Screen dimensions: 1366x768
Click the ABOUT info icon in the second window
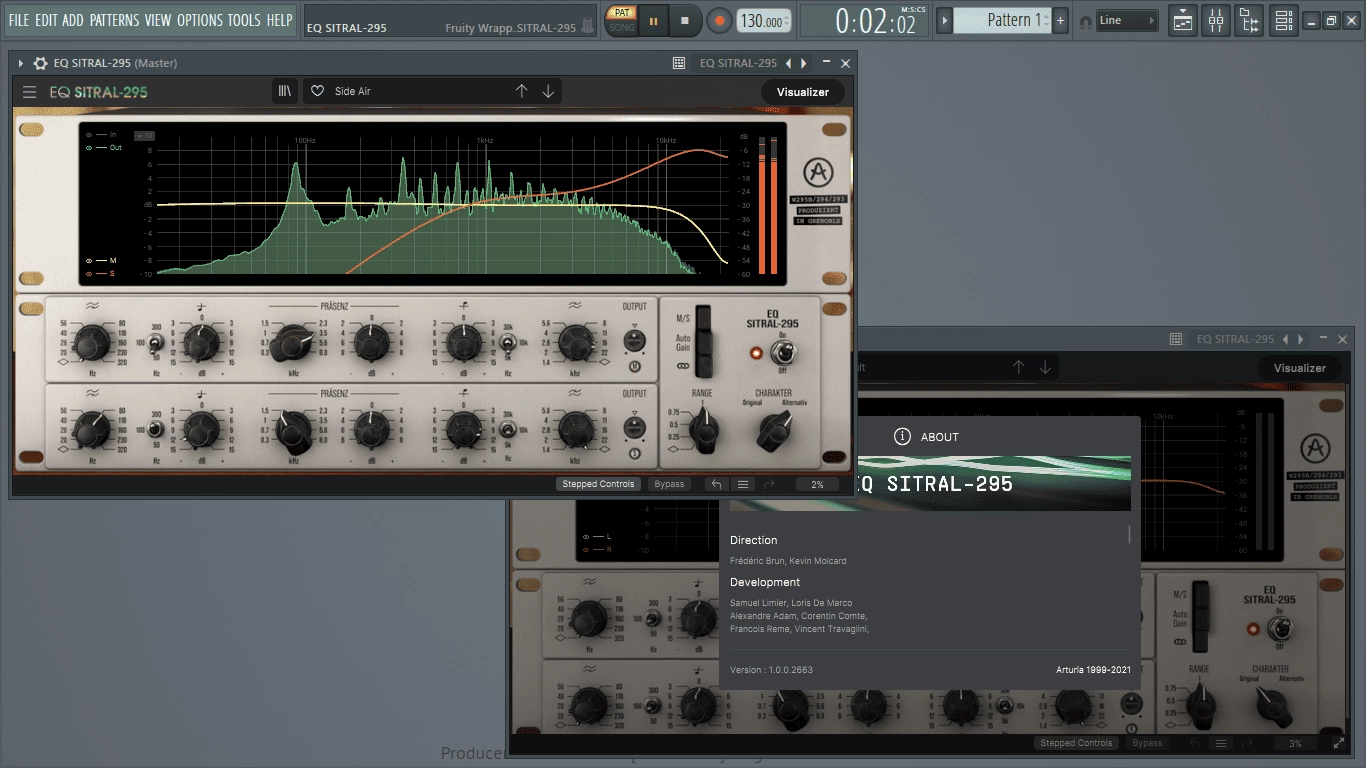point(902,436)
